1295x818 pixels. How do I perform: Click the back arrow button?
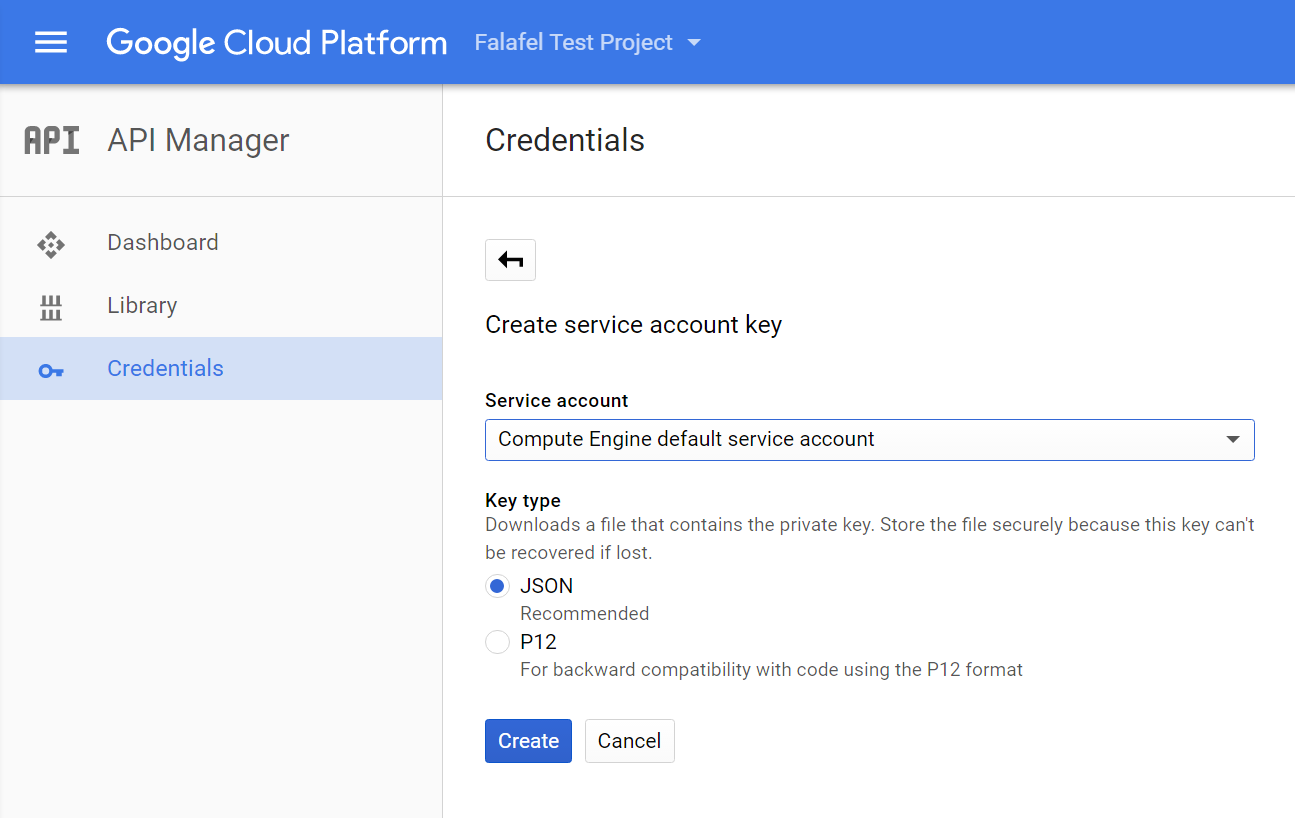click(x=510, y=259)
